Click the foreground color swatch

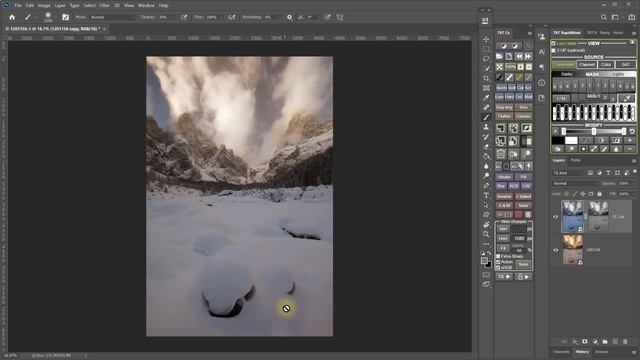click(484, 260)
